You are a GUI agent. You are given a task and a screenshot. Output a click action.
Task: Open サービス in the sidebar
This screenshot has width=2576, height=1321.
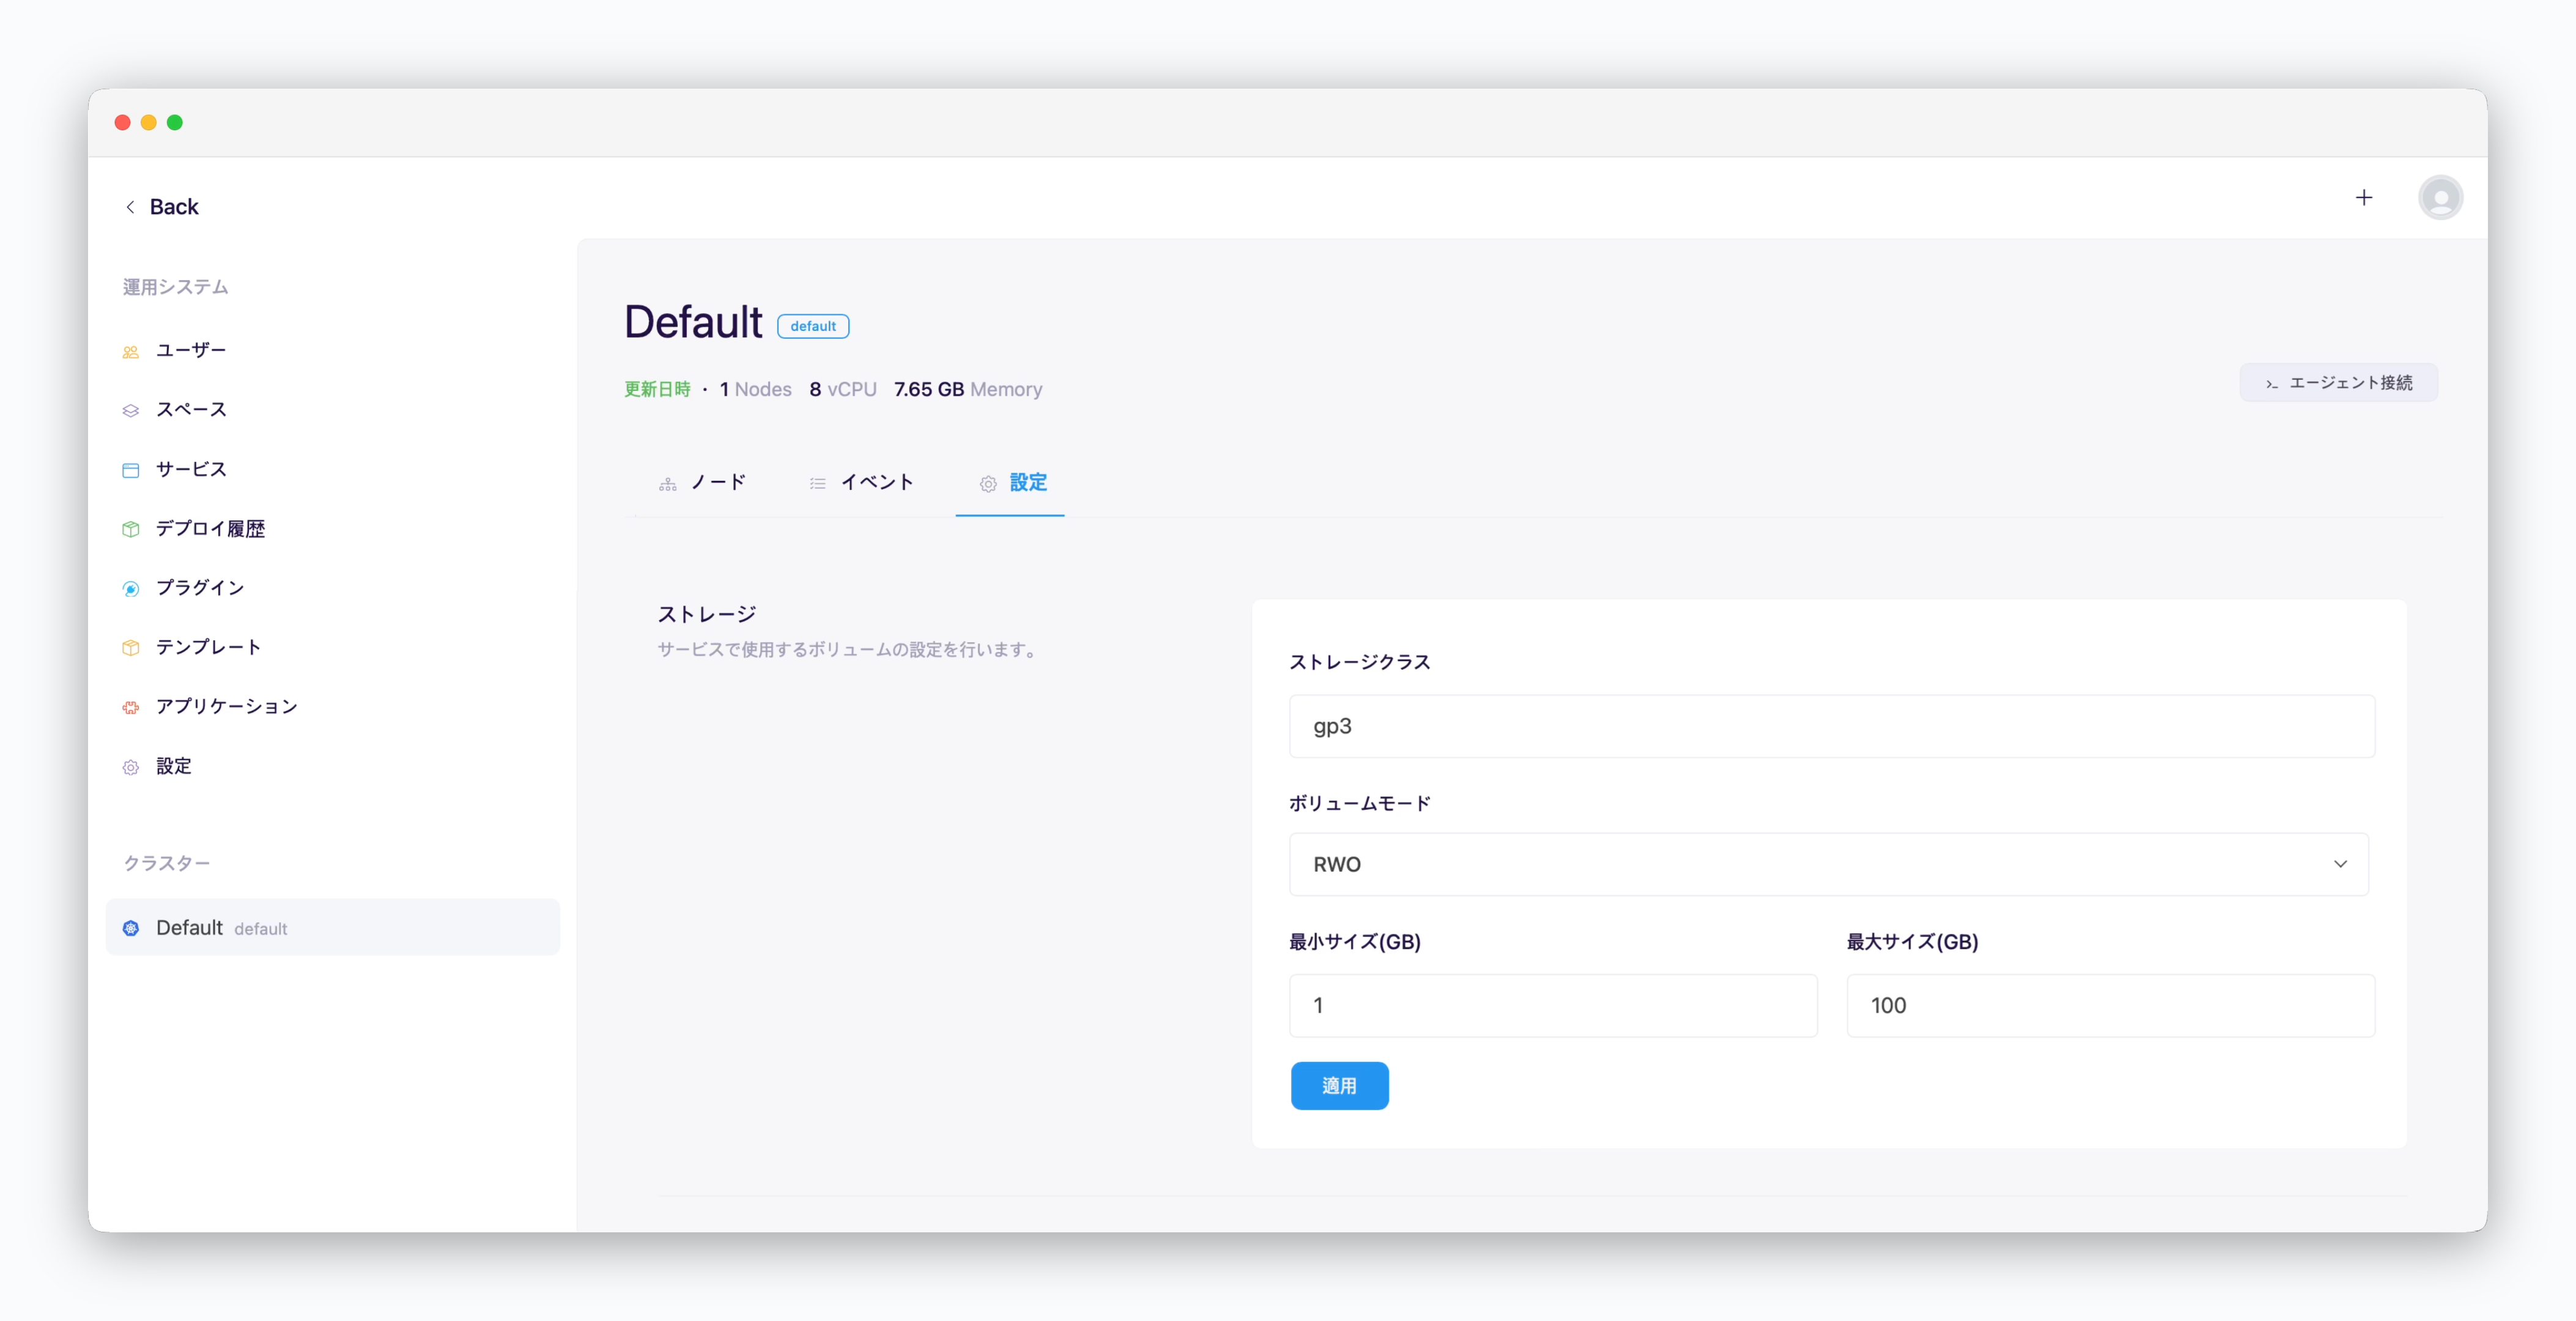[x=191, y=469]
